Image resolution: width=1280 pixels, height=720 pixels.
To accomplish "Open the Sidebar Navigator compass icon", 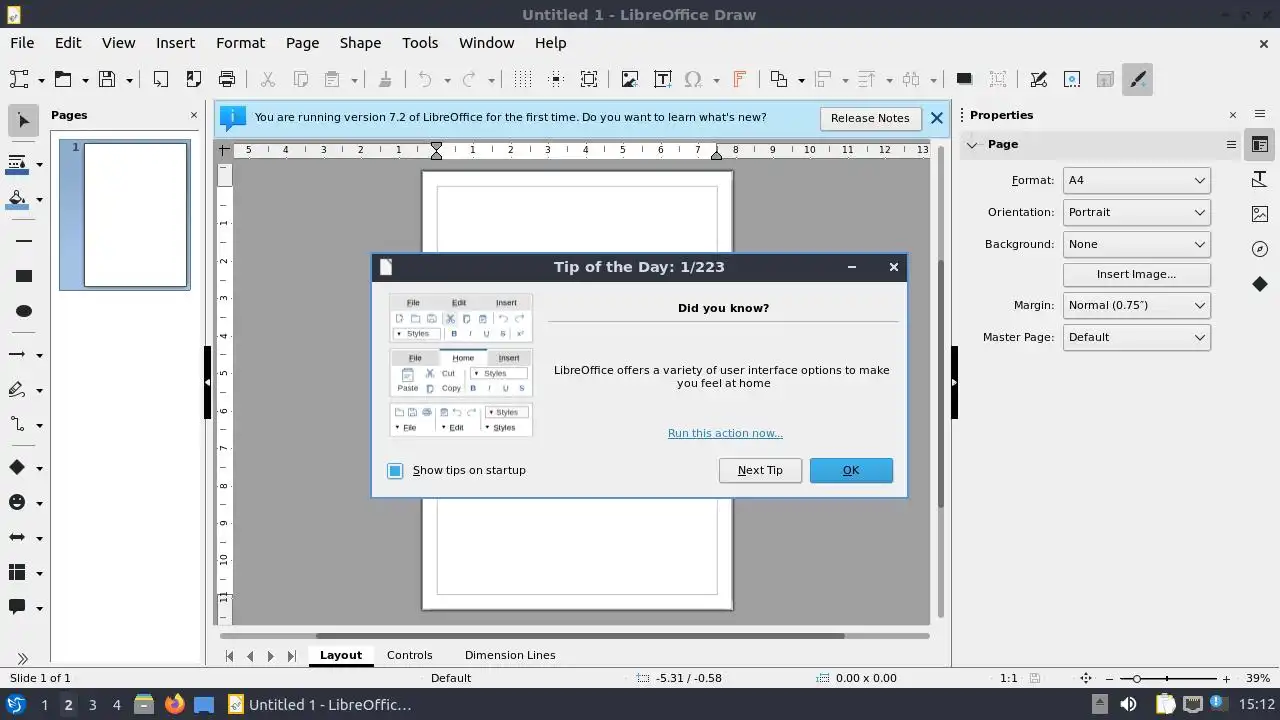I will pos(1260,249).
